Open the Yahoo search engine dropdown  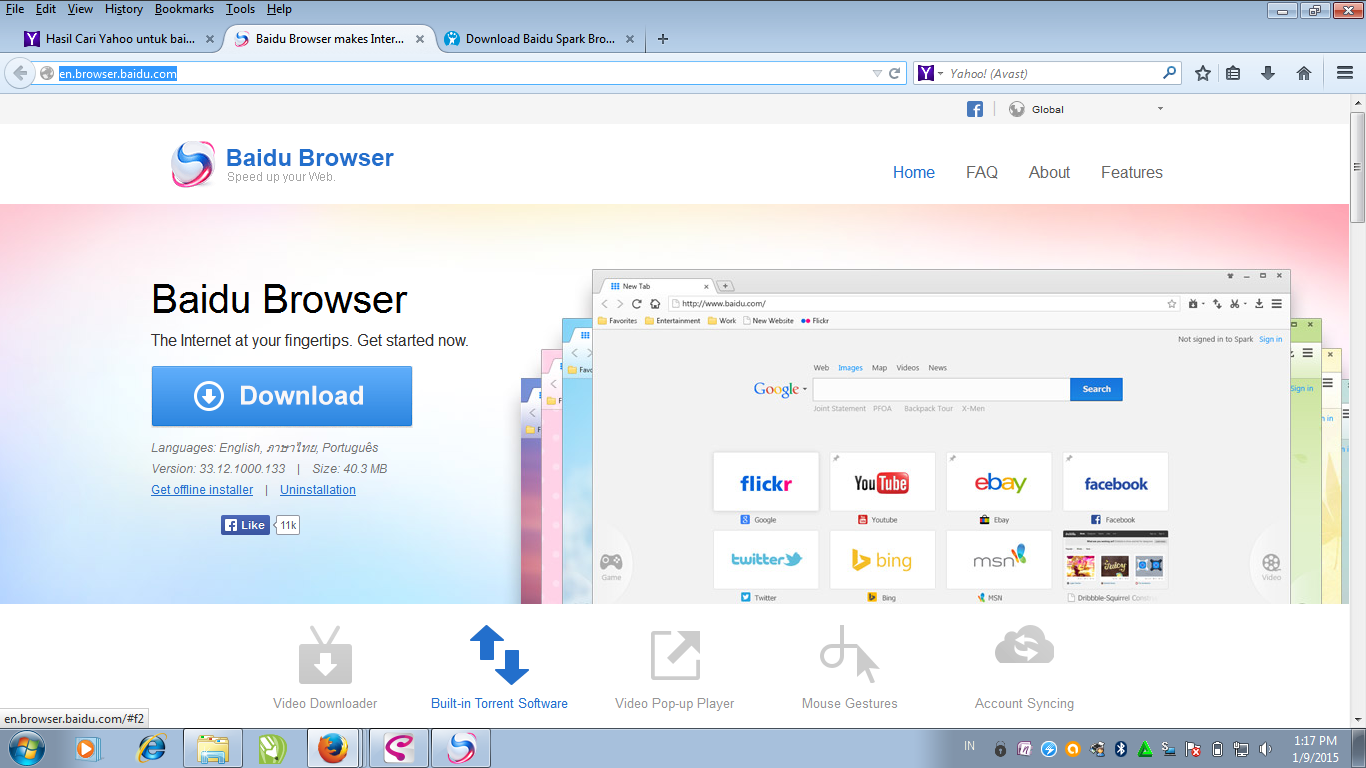coord(931,73)
